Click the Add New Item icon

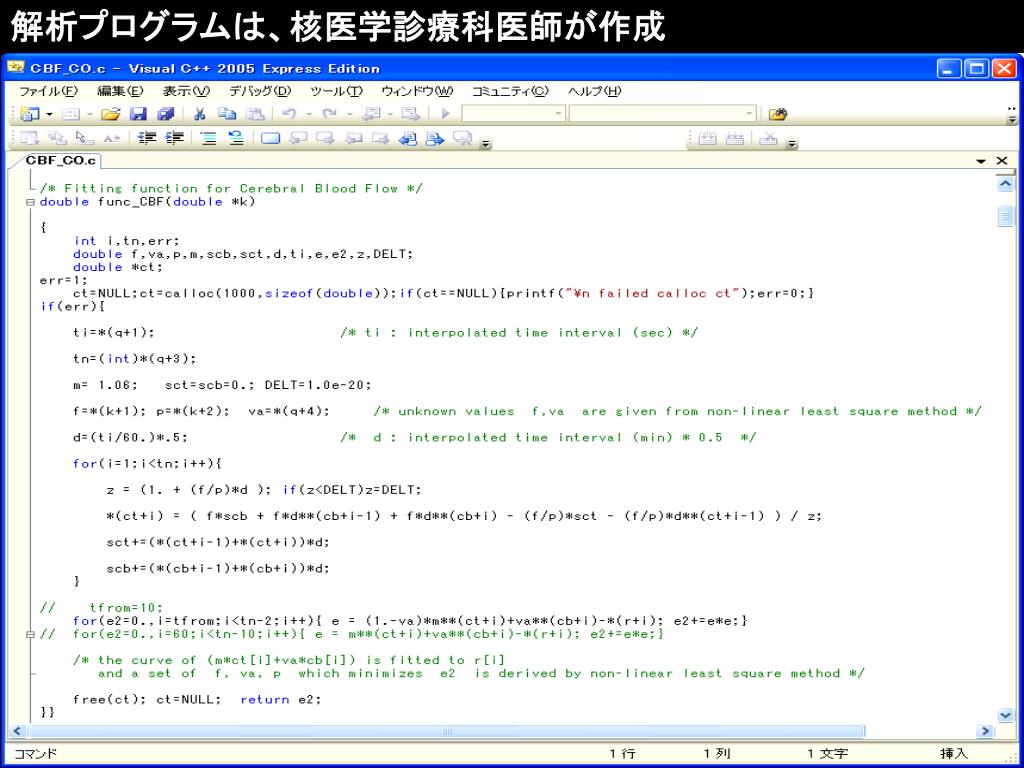tap(70, 114)
